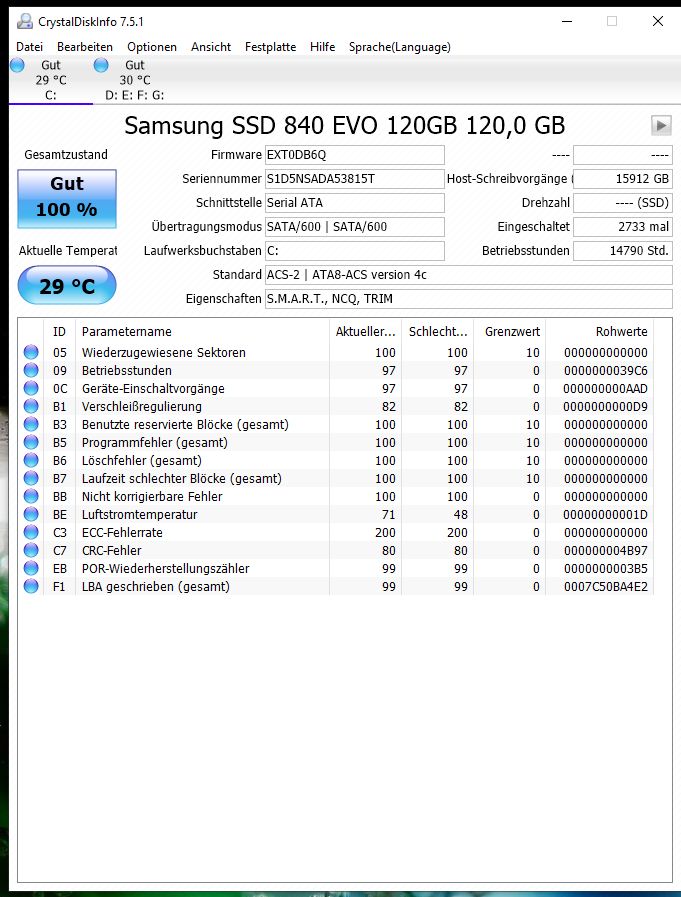The image size is (681, 897).
Task: Click the Aktuelle Temperat label
Action: pyautogui.click(x=68, y=251)
